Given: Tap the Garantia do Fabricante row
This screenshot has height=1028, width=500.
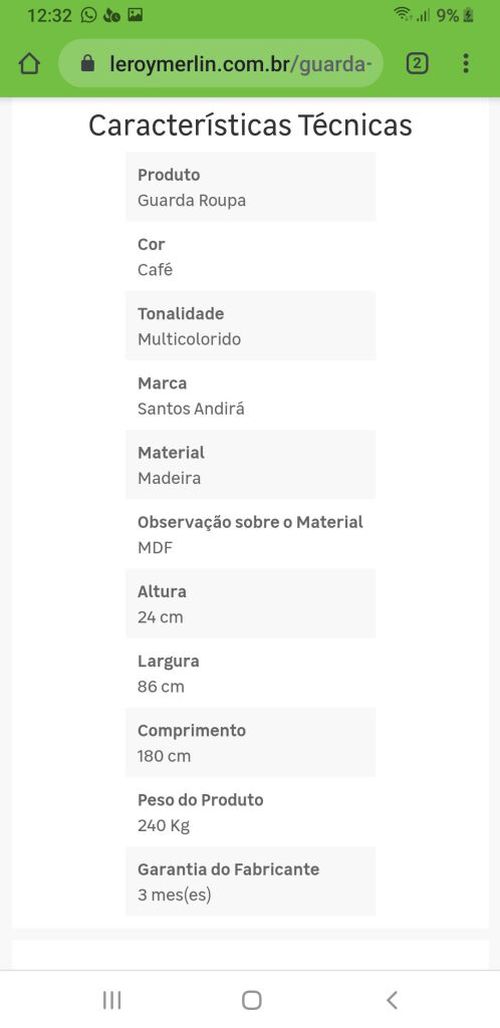Looking at the screenshot, I should click(x=251, y=882).
